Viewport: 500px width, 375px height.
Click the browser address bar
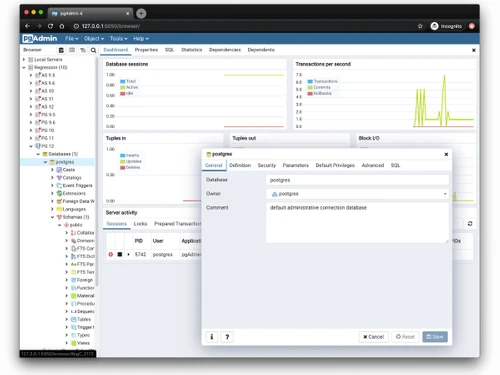(x=242, y=26)
